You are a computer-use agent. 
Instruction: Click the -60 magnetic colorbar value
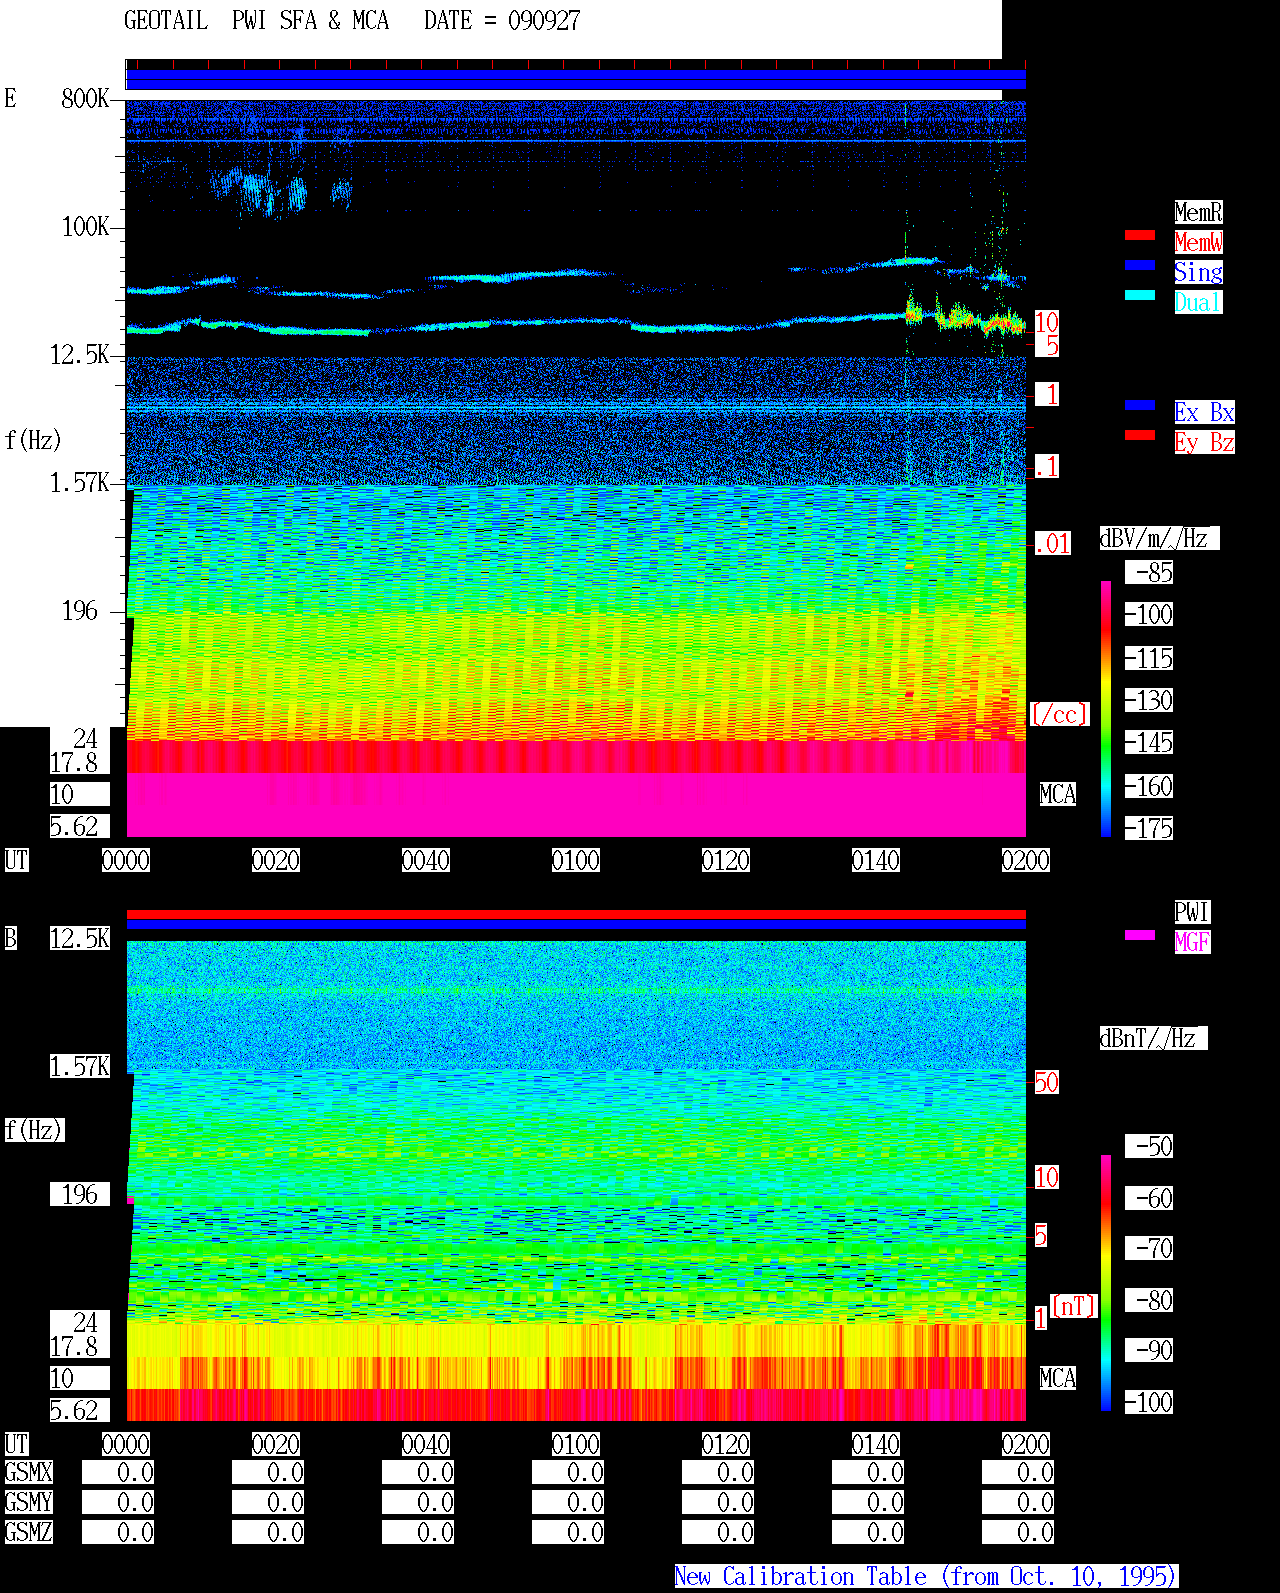tap(1149, 1198)
